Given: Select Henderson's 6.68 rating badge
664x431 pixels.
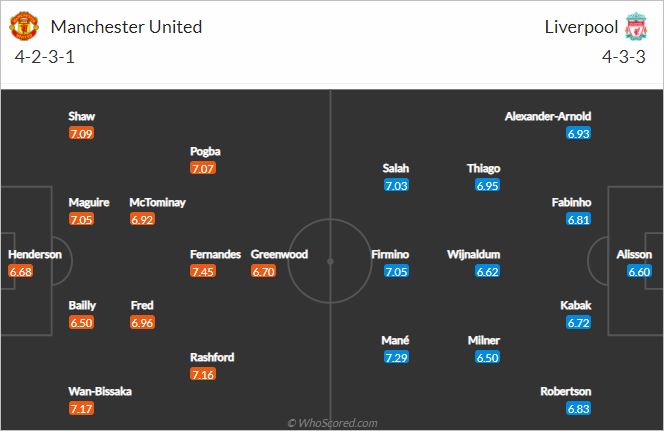Looking at the screenshot, I should coord(20,271).
